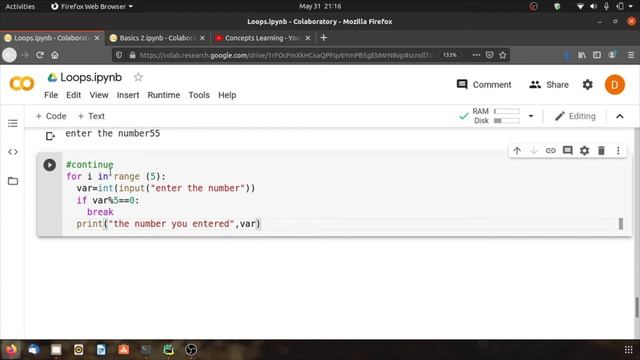
Task: Click the page vertical scrollbar thumb
Action: tap(636, 307)
